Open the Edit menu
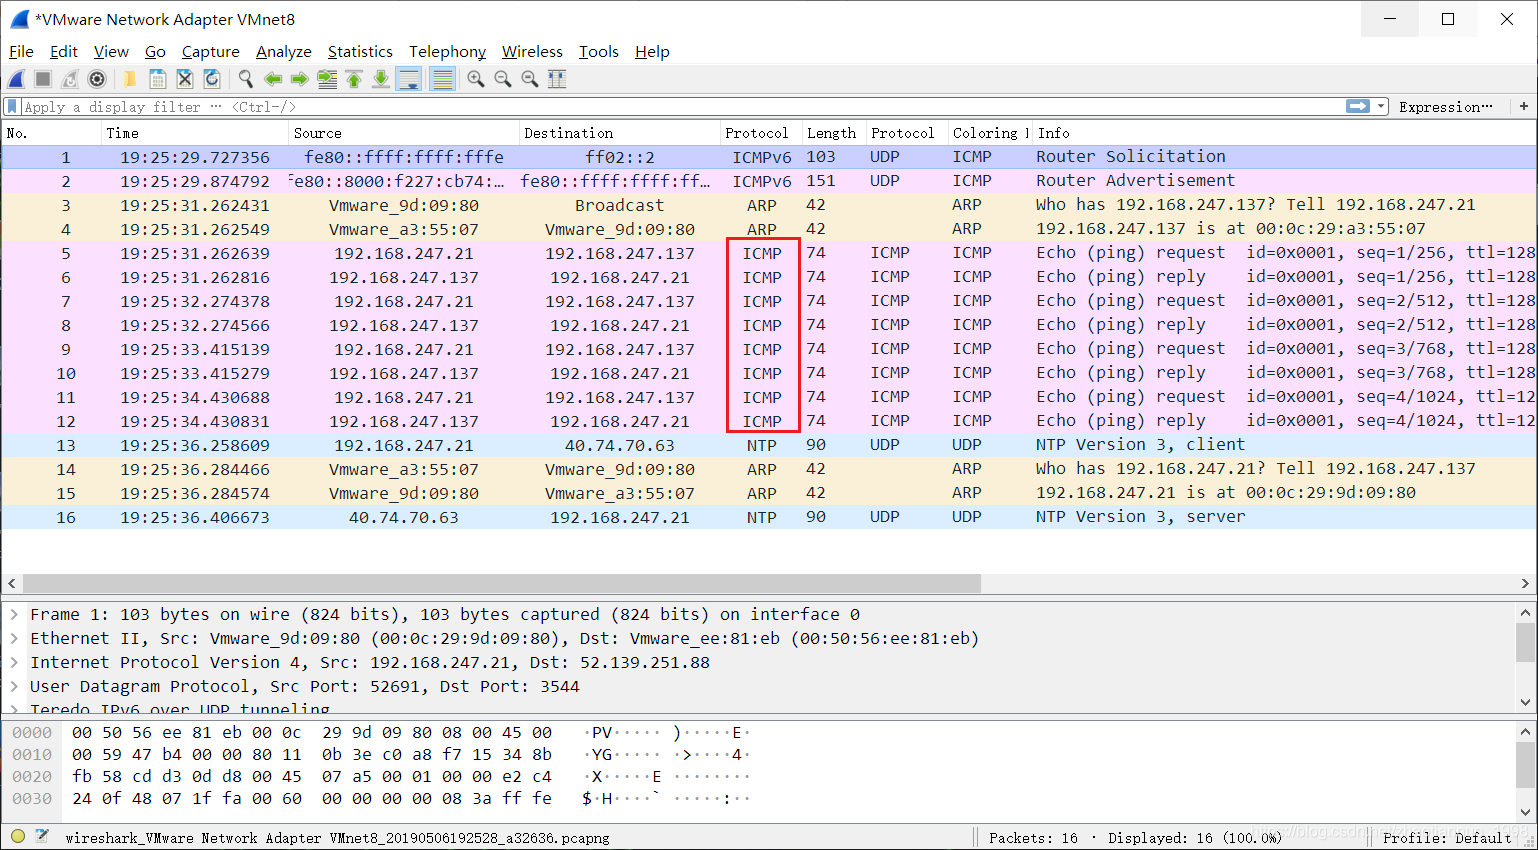1538x850 pixels. 64,52
